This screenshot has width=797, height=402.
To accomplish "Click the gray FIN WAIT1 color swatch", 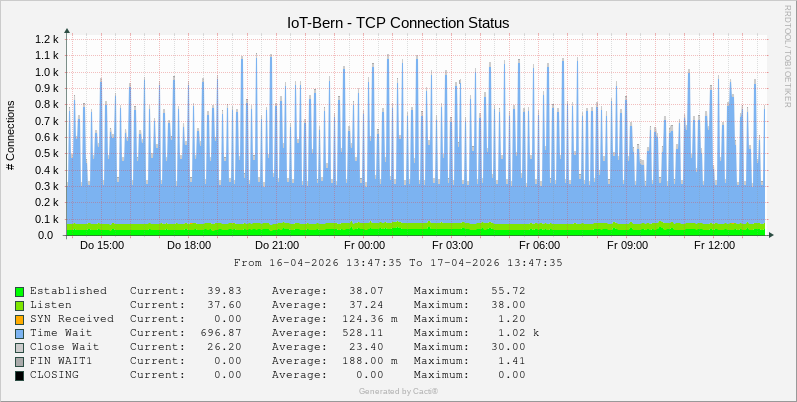I will pos(19,361).
